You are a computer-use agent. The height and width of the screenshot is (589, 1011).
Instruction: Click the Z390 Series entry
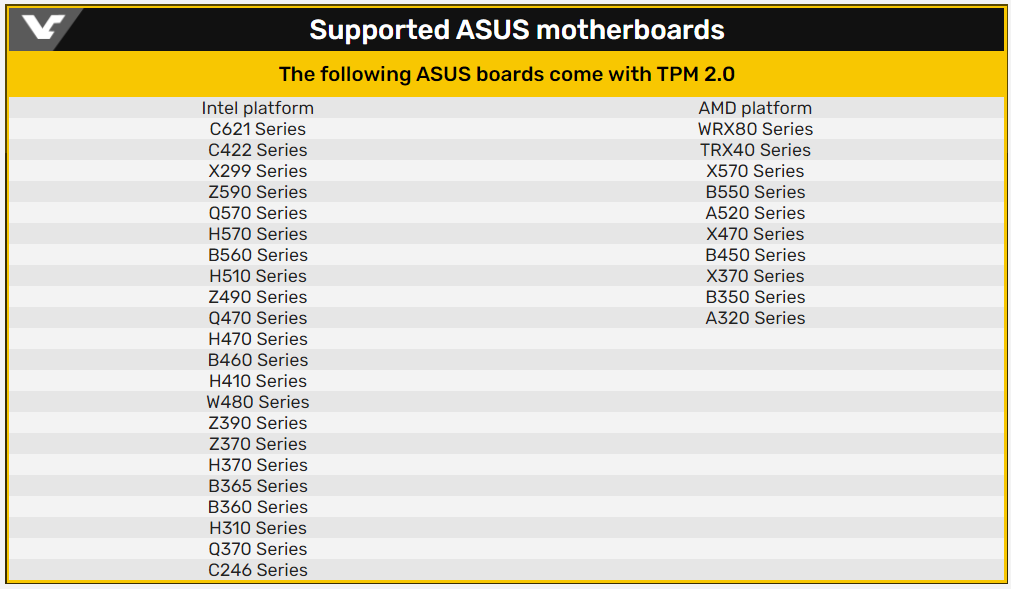[x=257, y=423]
